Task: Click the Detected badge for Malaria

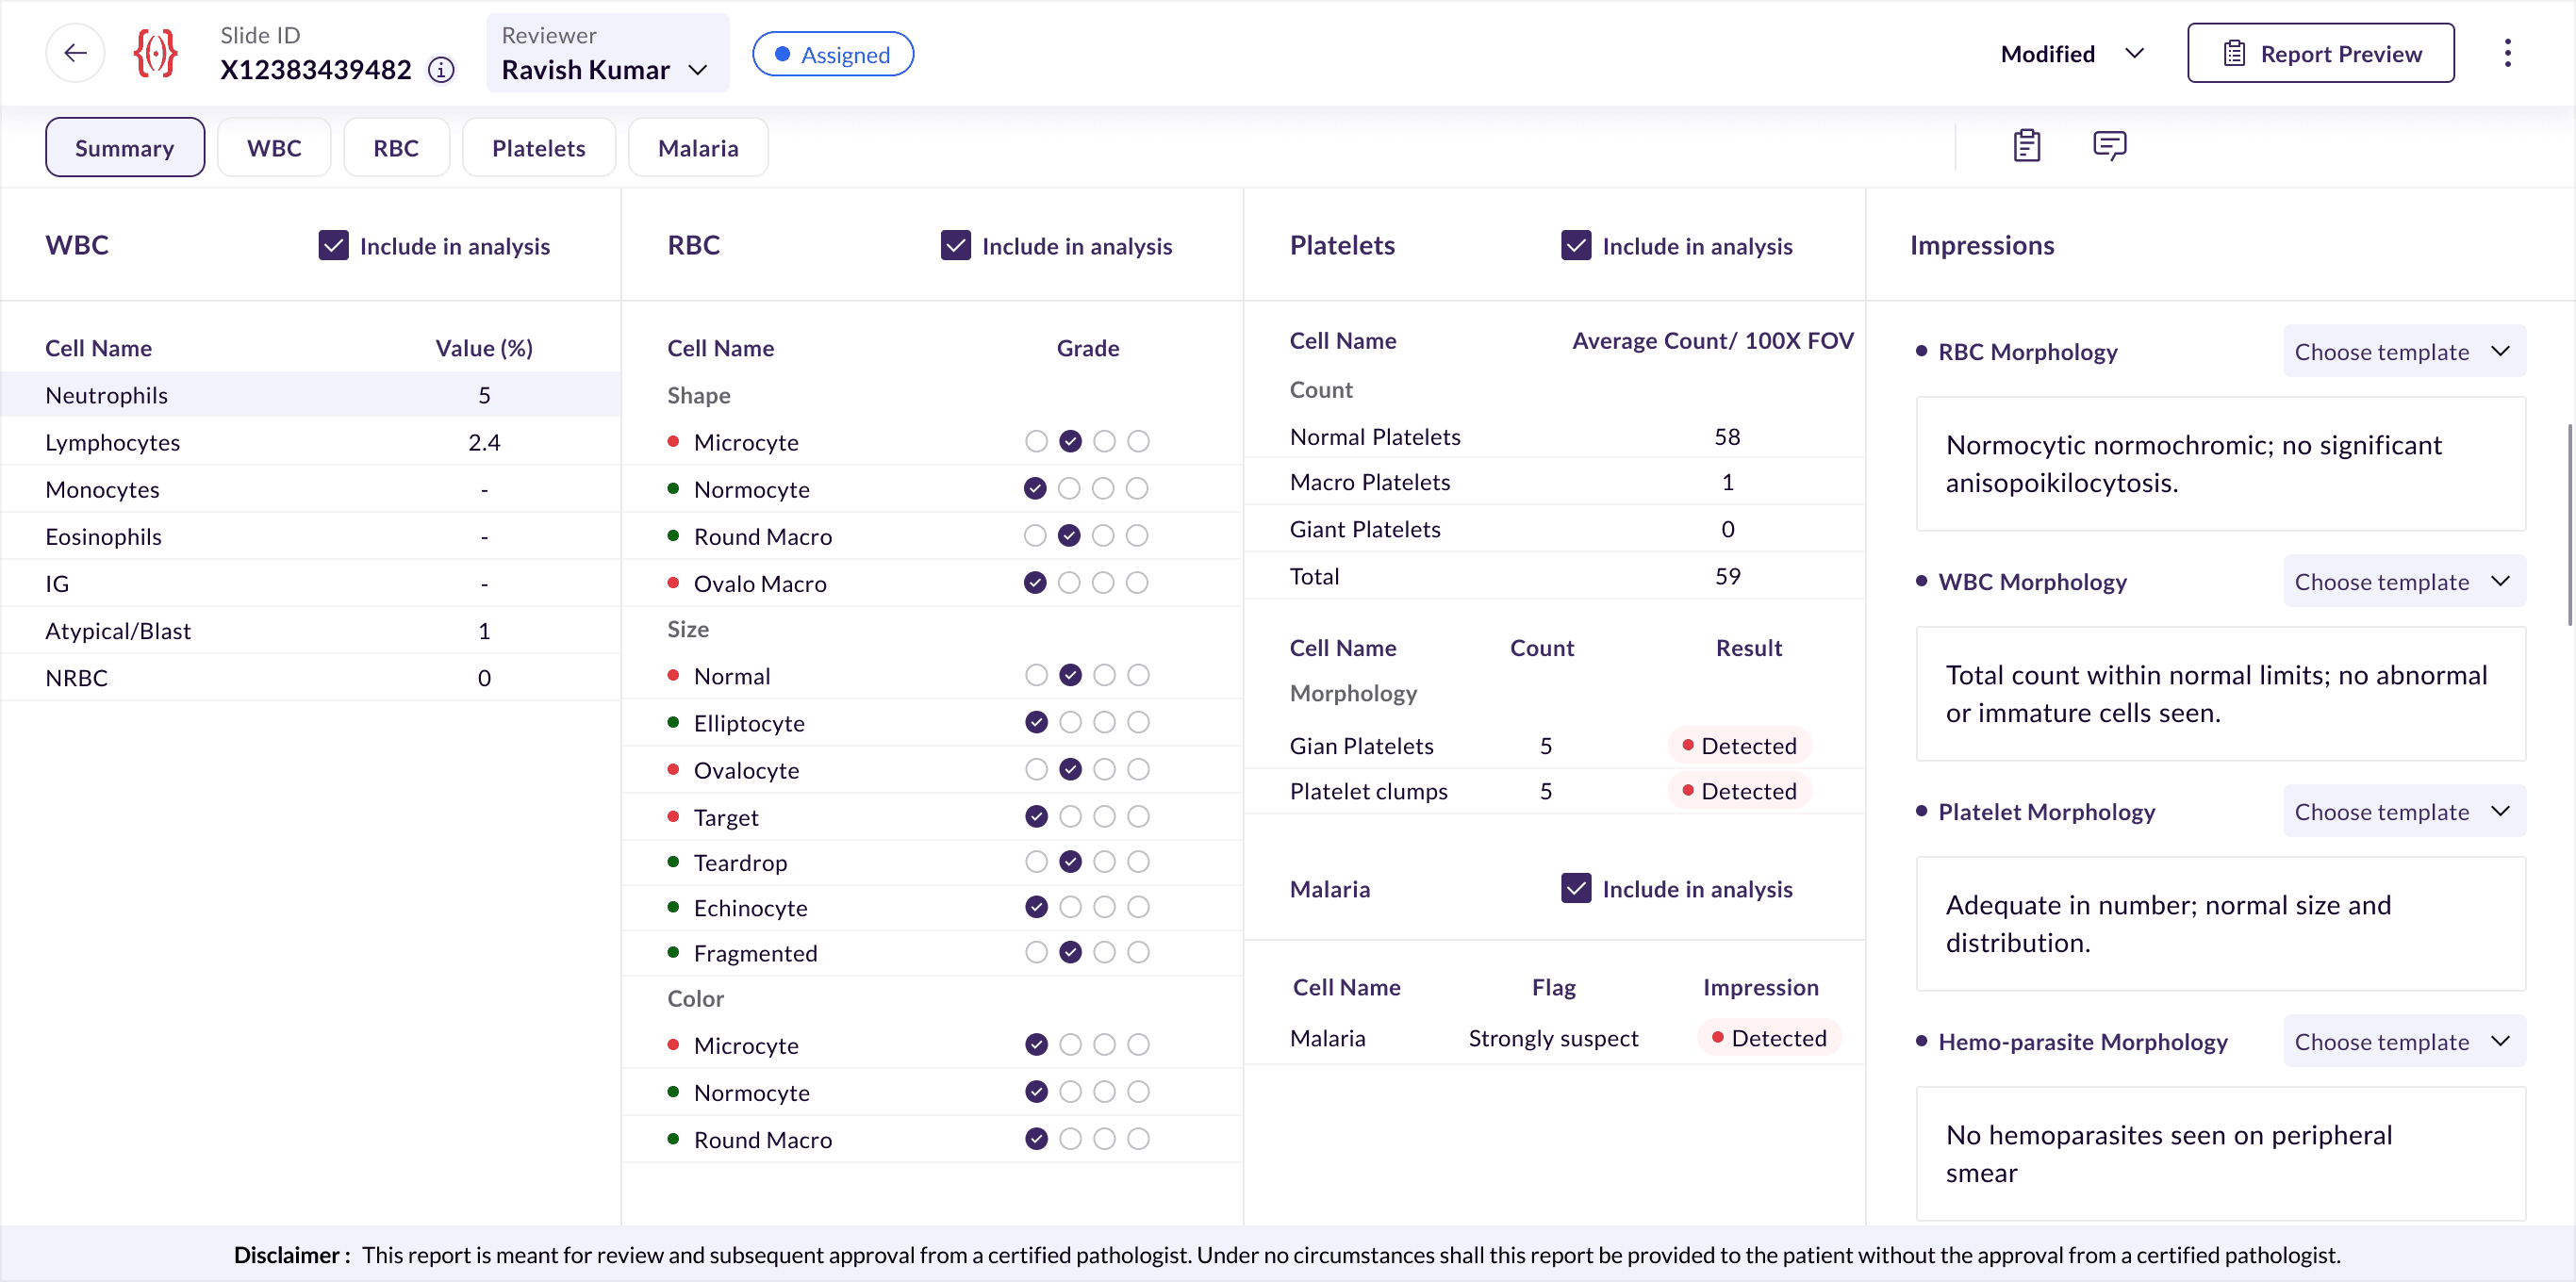Action: tap(1768, 1038)
